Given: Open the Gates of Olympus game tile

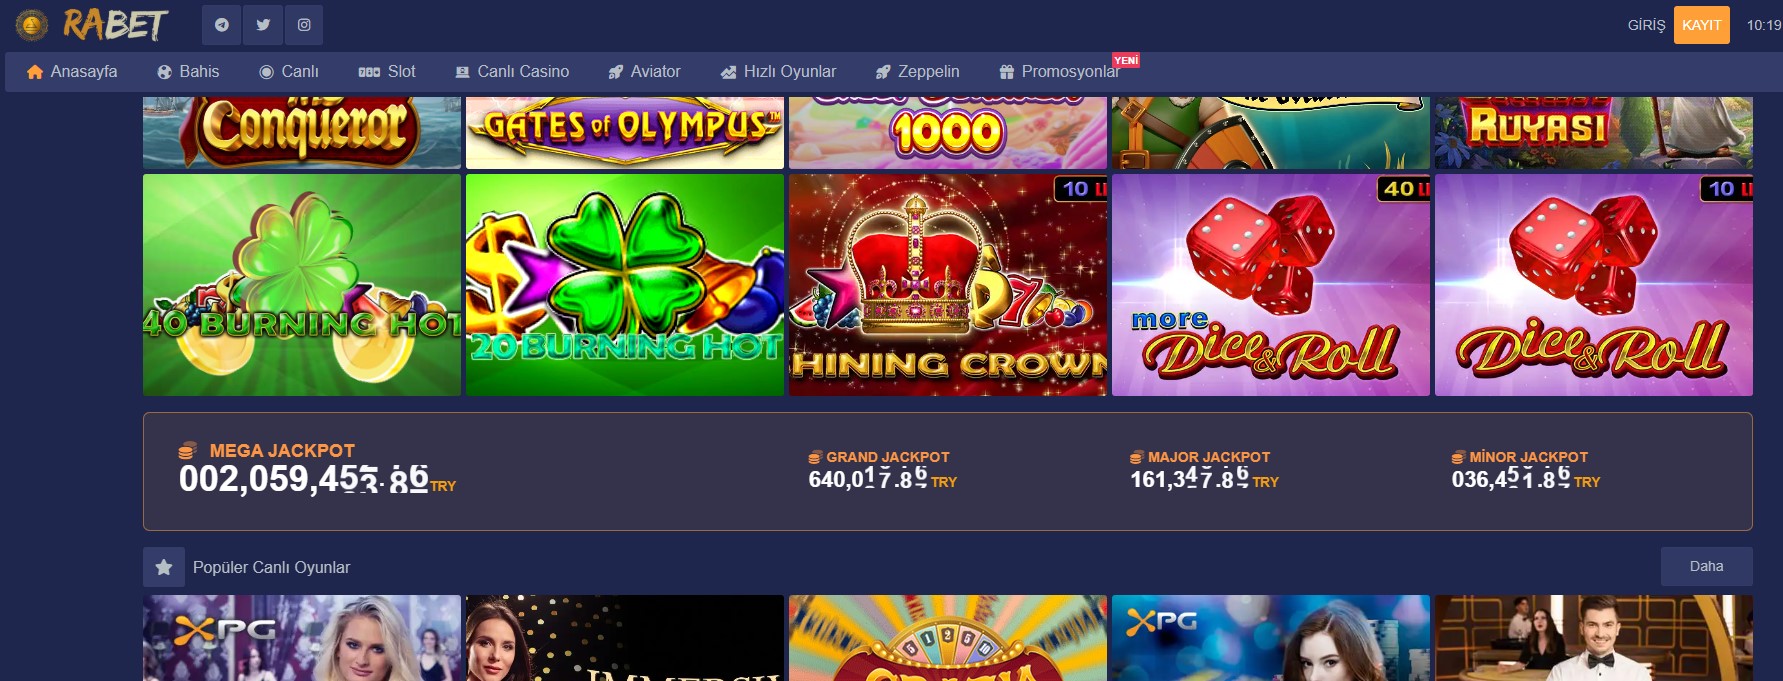Looking at the screenshot, I should coord(625,132).
